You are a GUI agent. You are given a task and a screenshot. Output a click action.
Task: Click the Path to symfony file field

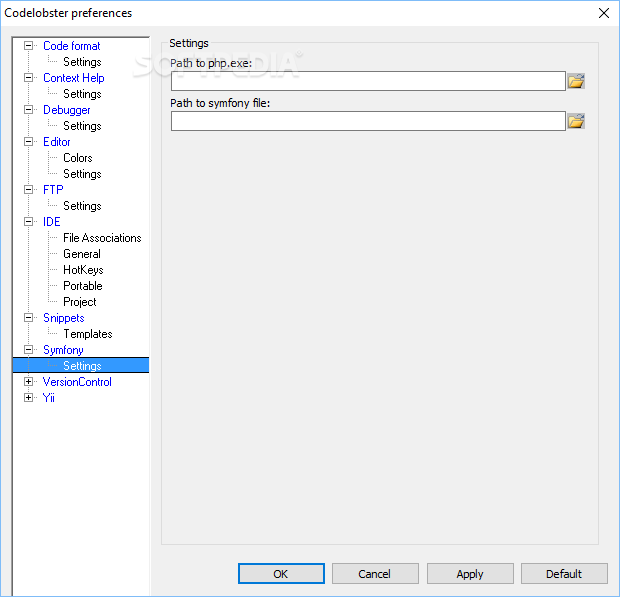(368, 121)
